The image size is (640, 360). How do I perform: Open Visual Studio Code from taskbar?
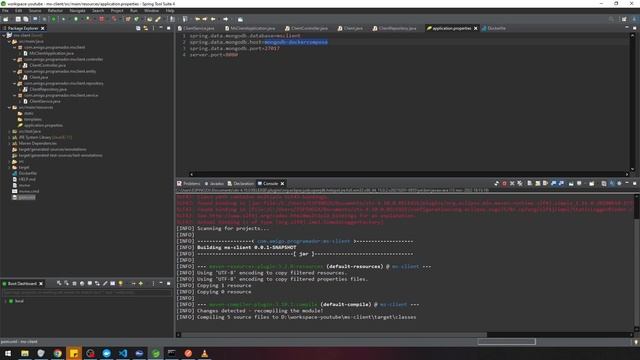click(123, 353)
